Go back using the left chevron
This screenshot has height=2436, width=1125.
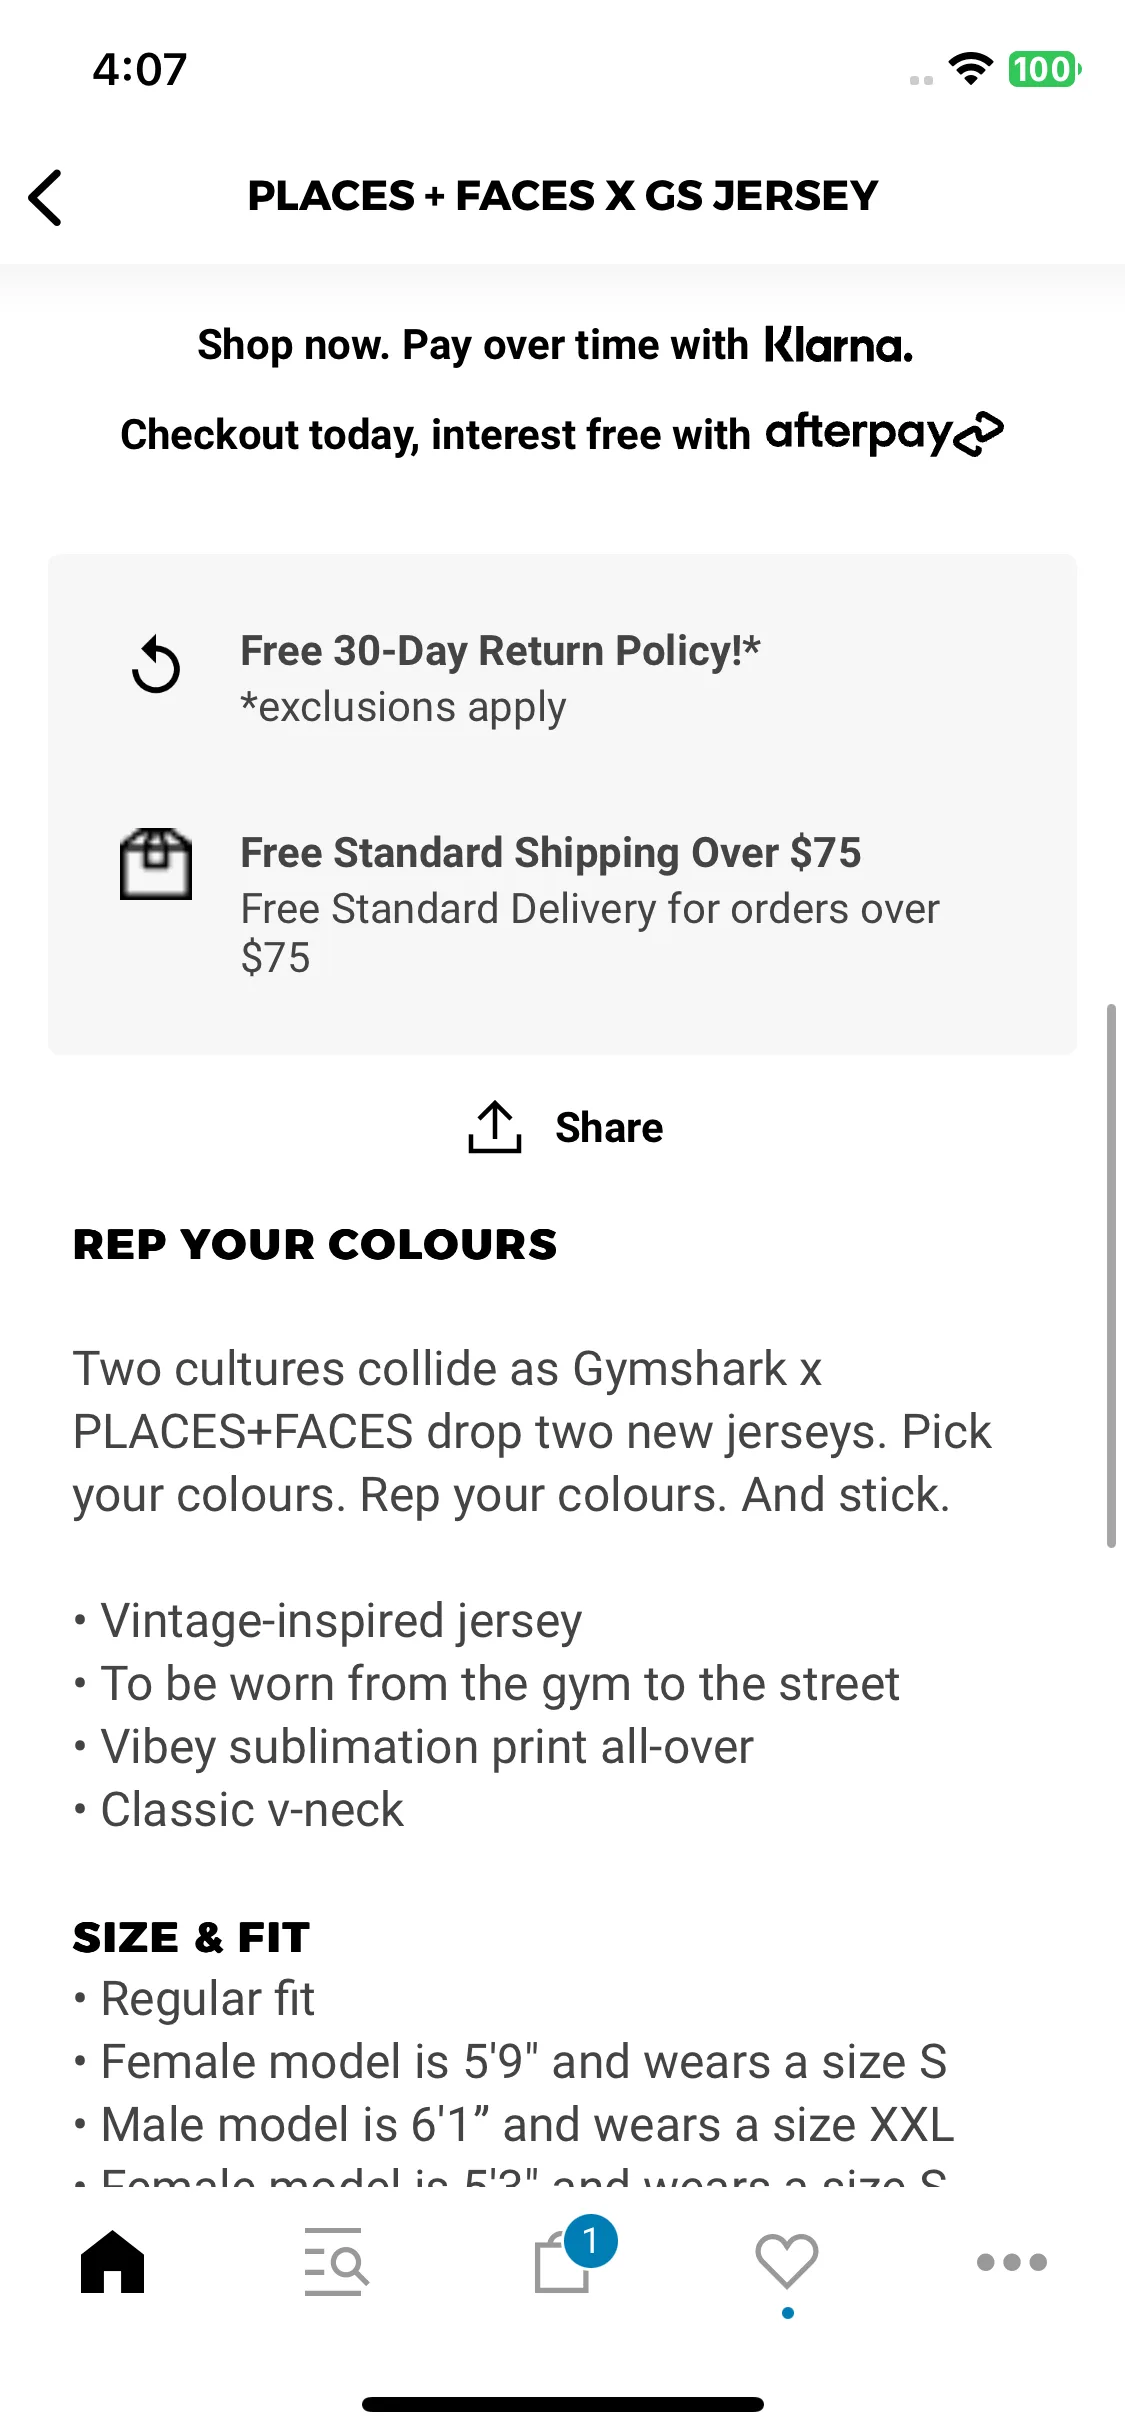[46, 197]
